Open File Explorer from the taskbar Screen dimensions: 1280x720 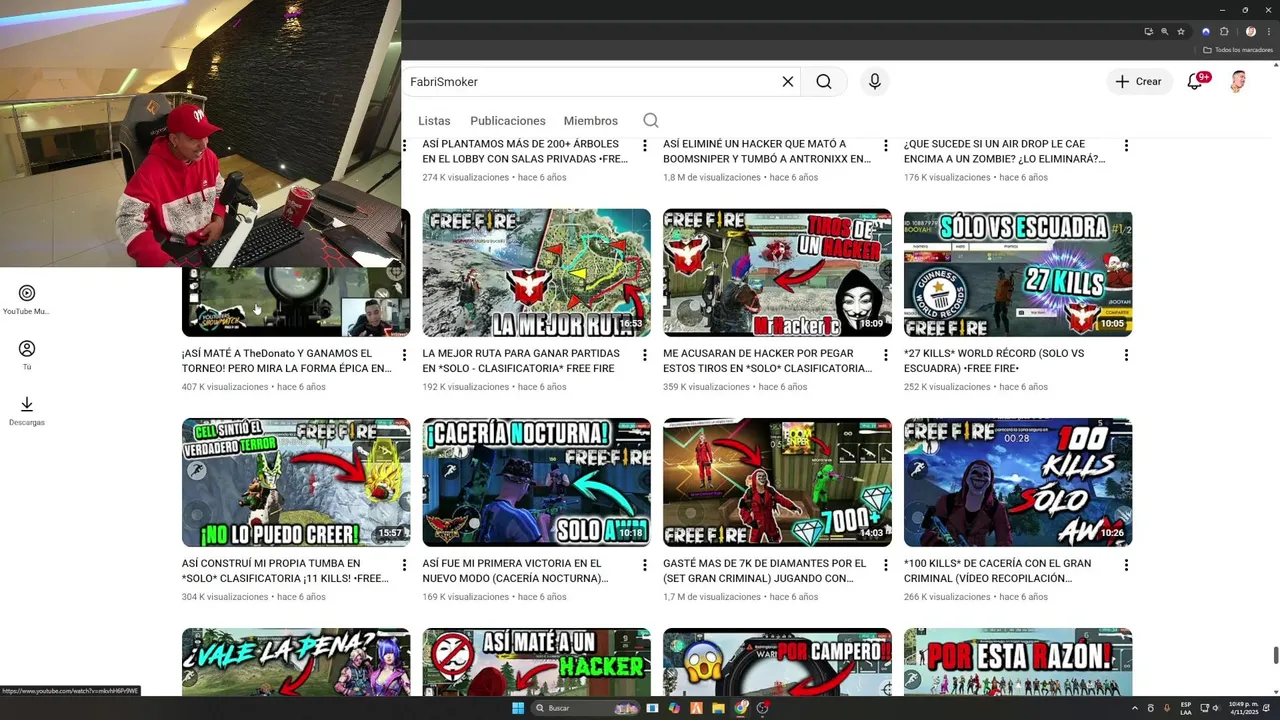(x=718, y=708)
